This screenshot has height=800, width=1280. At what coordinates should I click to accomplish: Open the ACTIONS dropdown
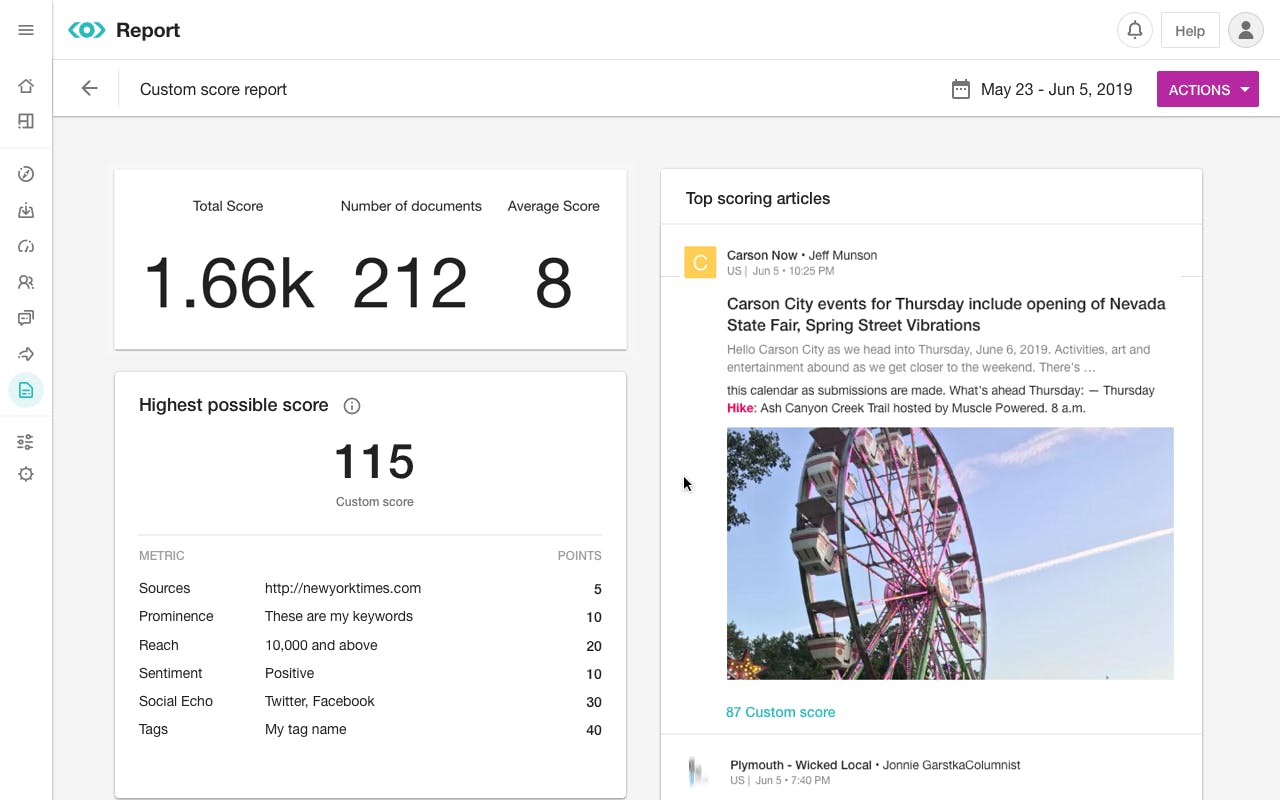1207,89
